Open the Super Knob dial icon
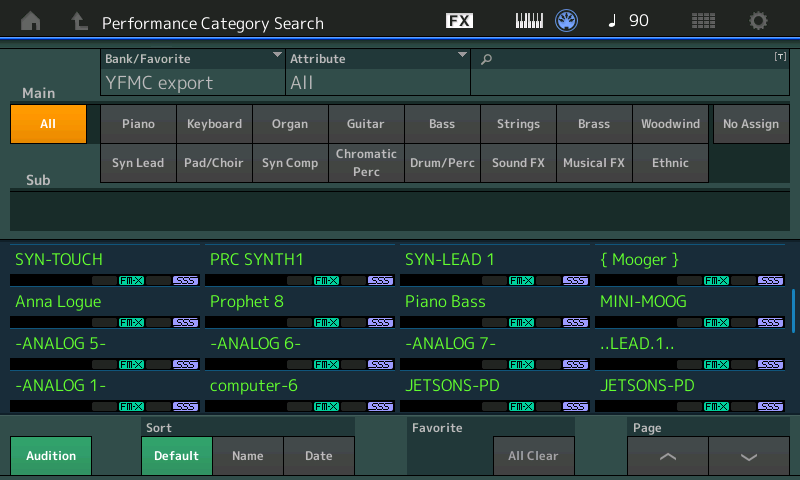 (x=567, y=21)
